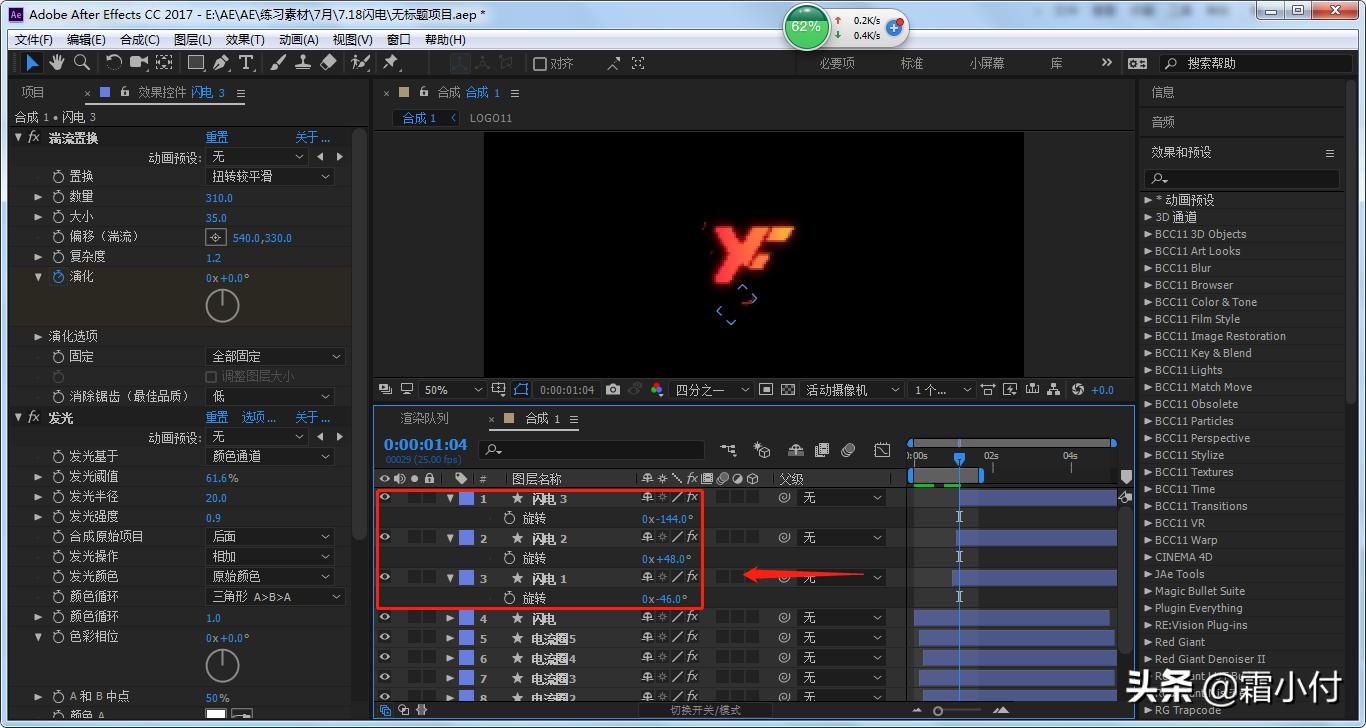Enable the 对齐 snapping checkbox
1366x728 pixels.
(x=540, y=64)
